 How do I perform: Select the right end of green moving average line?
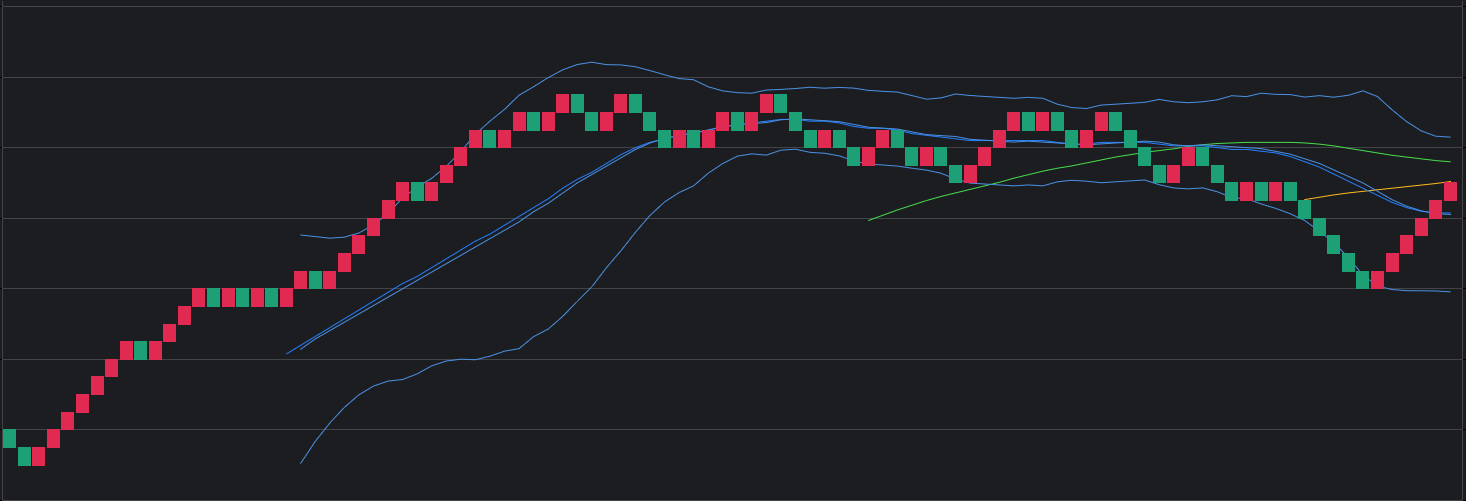click(x=1449, y=161)
